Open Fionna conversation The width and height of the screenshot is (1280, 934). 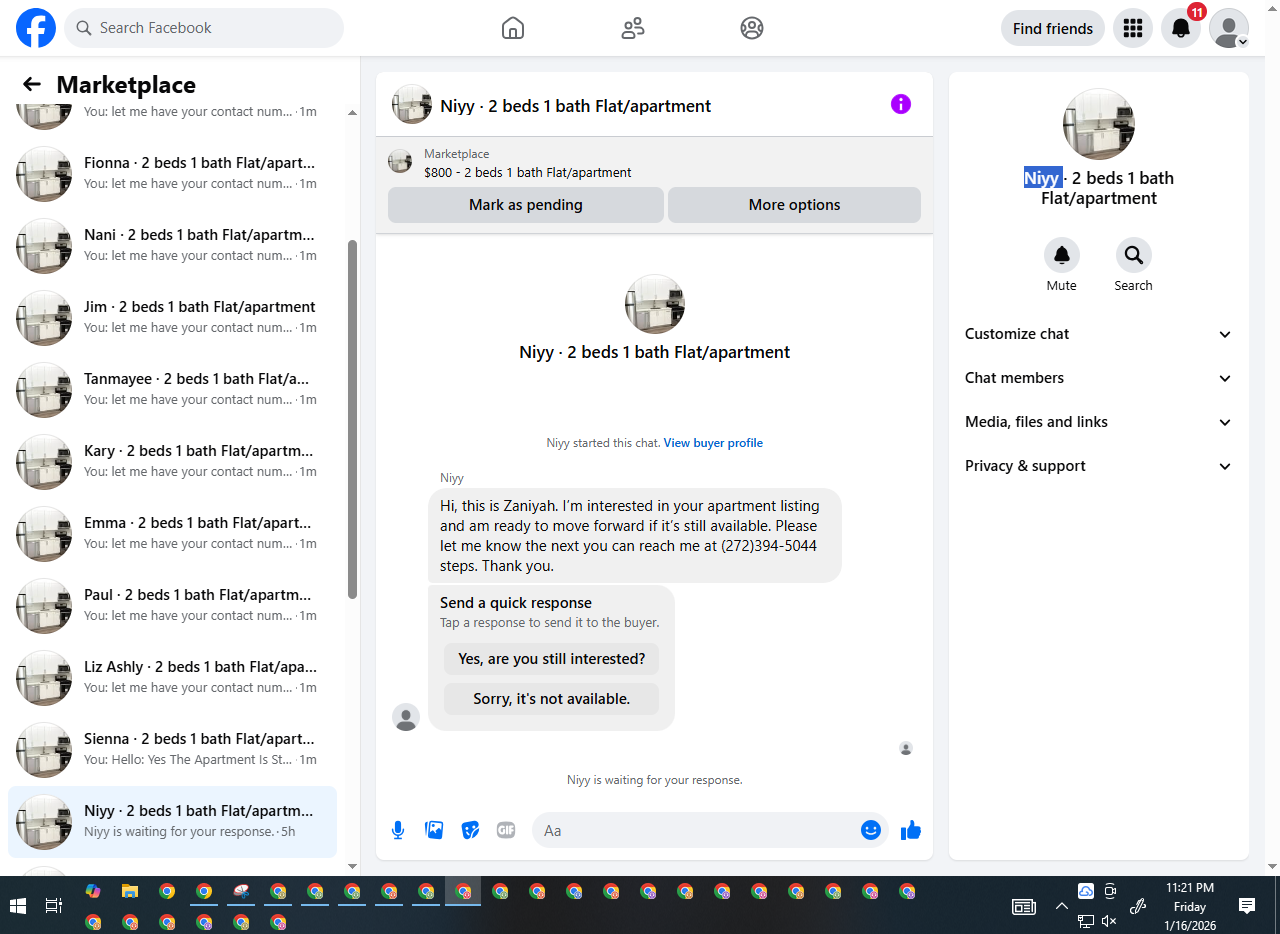click(x=172, y=174)
